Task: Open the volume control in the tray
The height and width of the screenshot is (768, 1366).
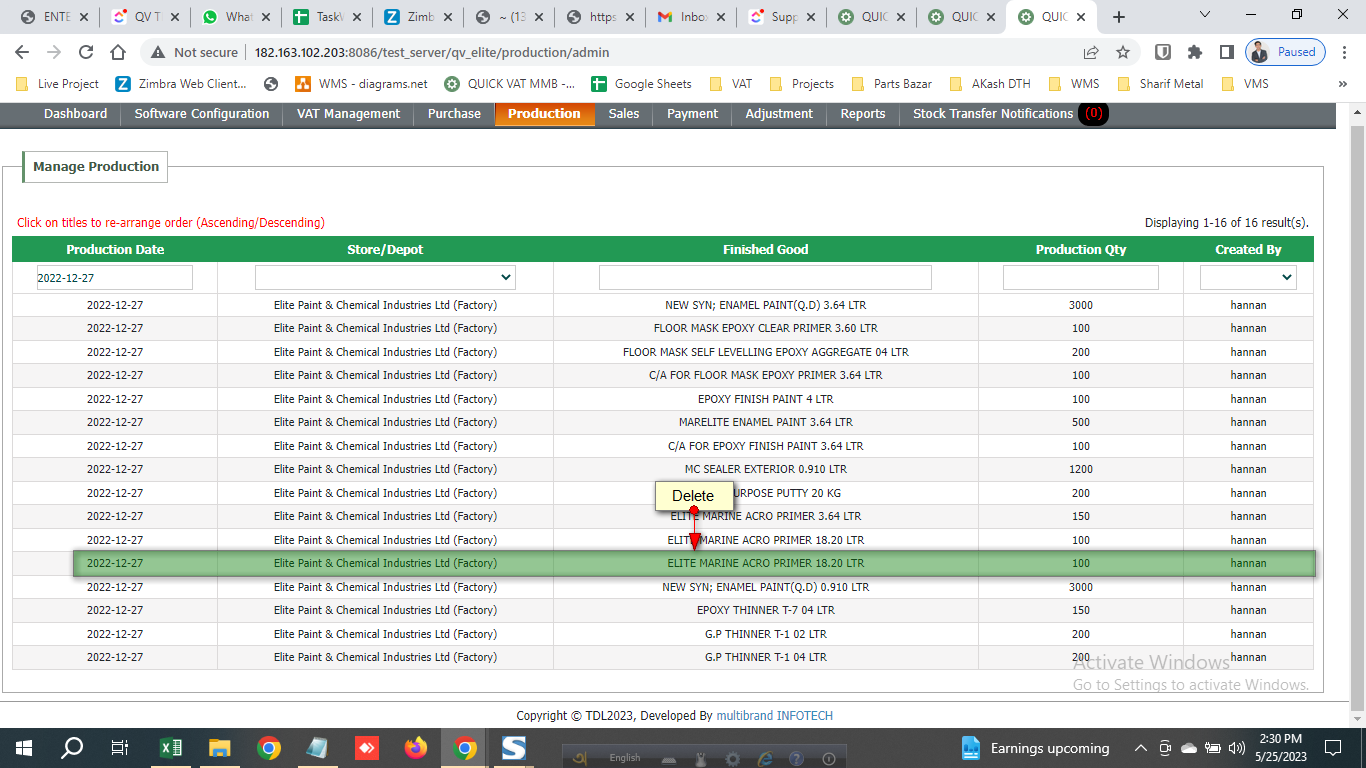Action: [1236, 748]
